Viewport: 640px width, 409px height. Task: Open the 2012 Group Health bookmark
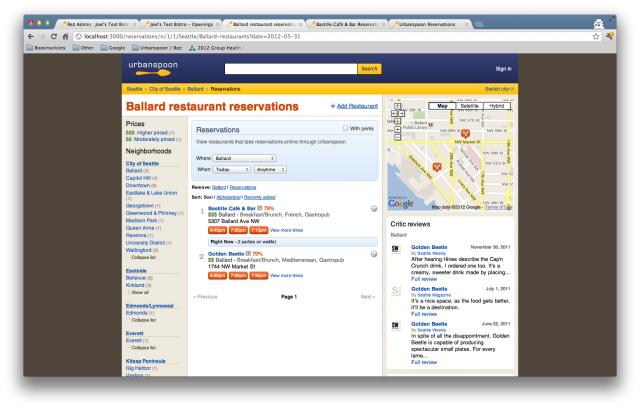pyautogui.click(x=216, y=48)
